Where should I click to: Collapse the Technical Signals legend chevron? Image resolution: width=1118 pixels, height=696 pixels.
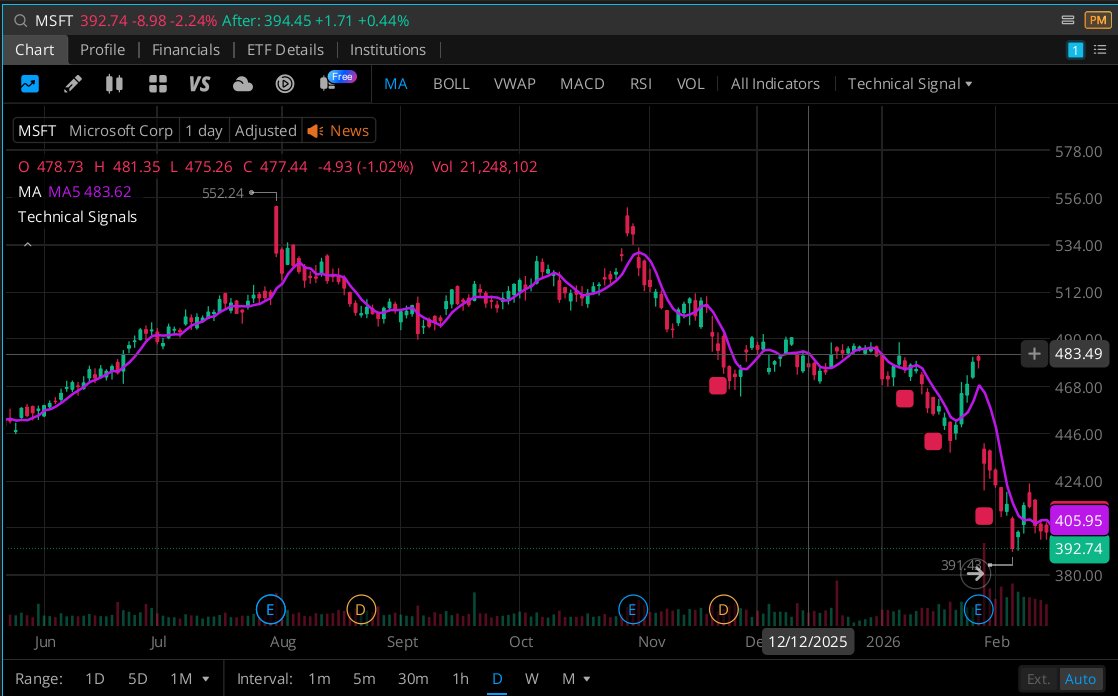coord(27,245)
